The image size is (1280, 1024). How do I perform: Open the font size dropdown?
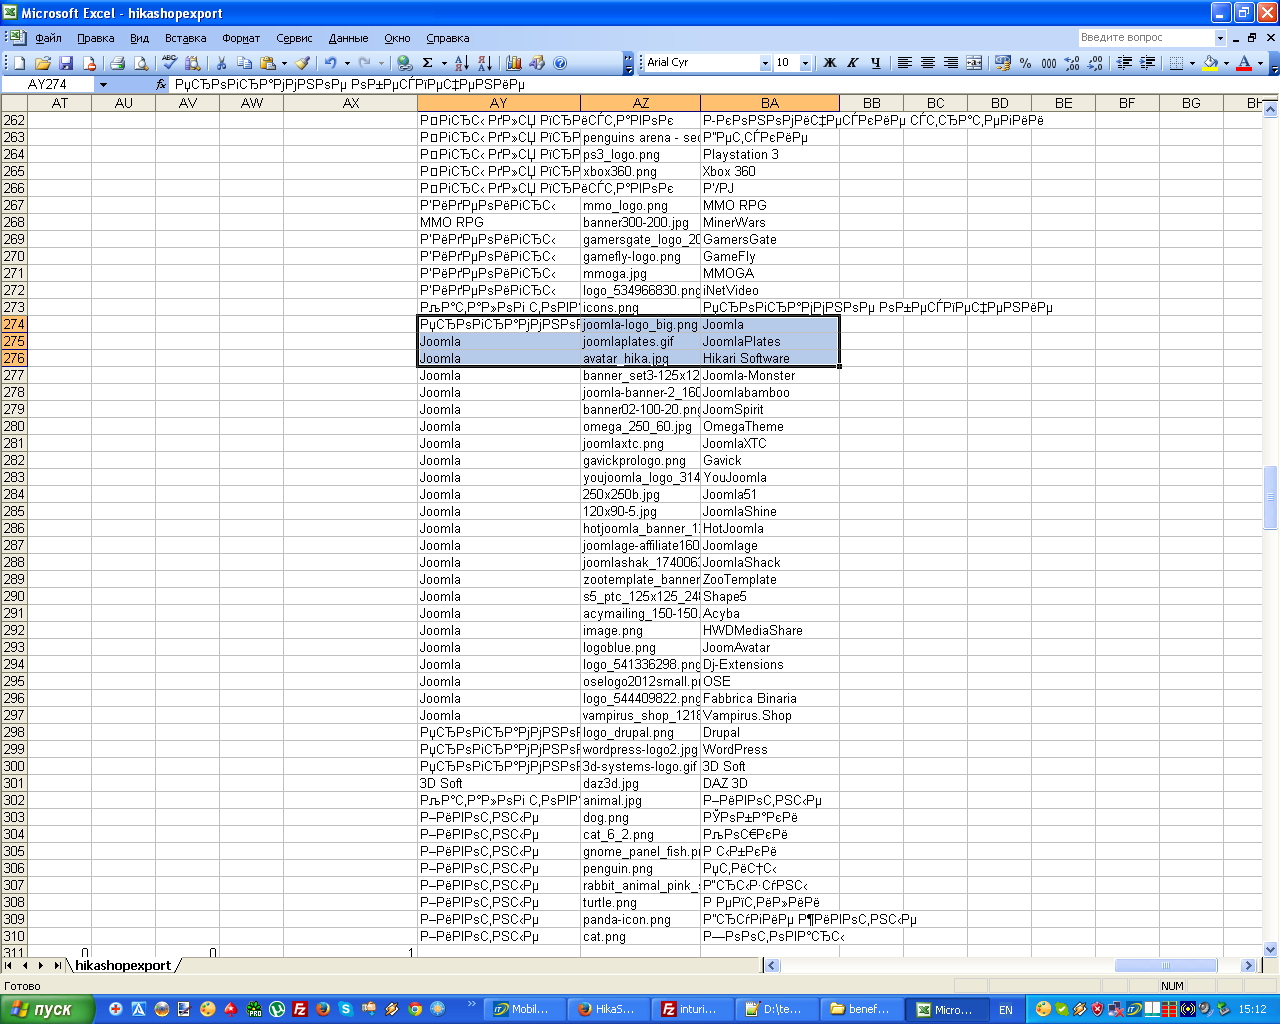(805, 63)
